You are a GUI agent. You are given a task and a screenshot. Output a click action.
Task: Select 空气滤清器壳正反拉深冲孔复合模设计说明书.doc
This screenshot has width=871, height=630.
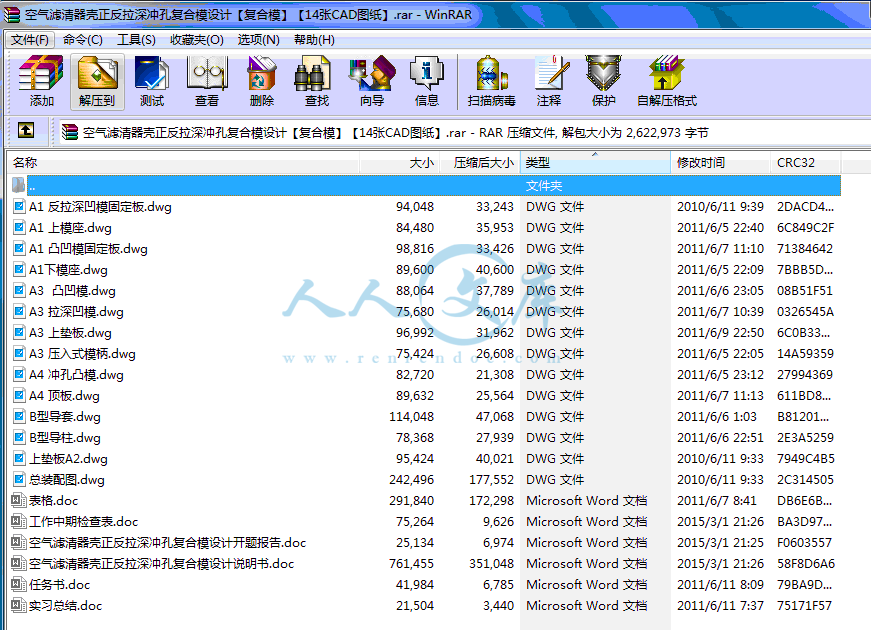pos(161,563)
